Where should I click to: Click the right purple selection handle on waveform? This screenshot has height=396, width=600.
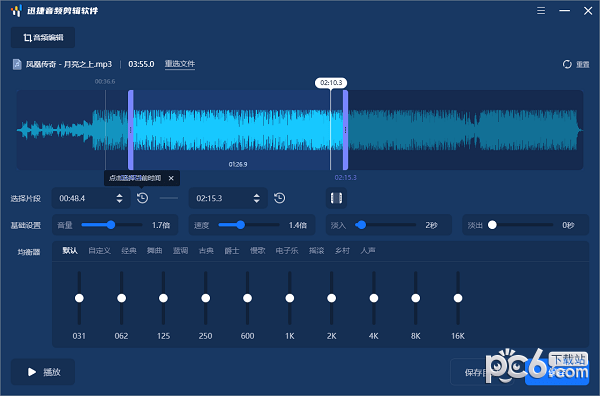click(x=345, y=130)
